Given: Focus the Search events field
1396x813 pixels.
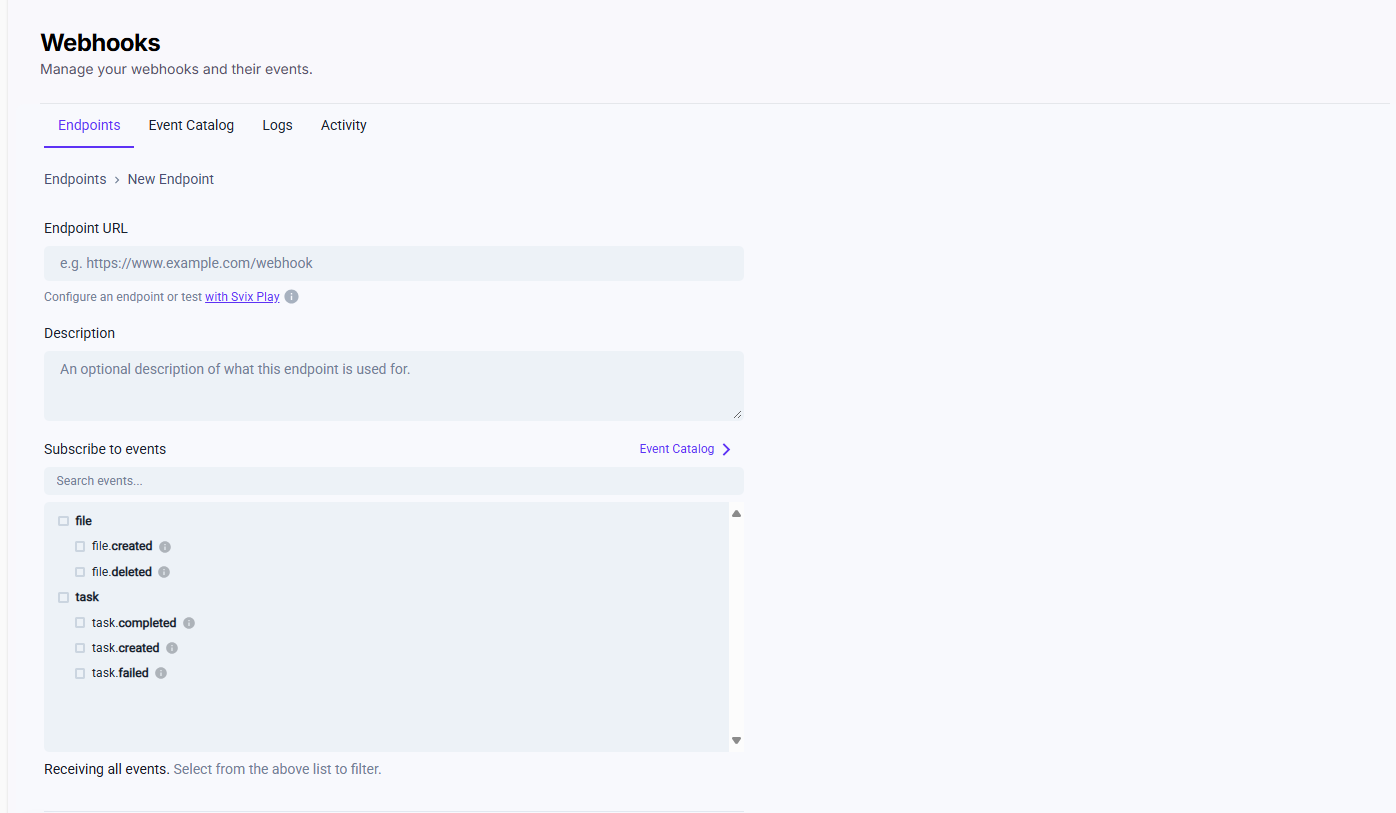Looking at the screenshot, I should 394,481.
